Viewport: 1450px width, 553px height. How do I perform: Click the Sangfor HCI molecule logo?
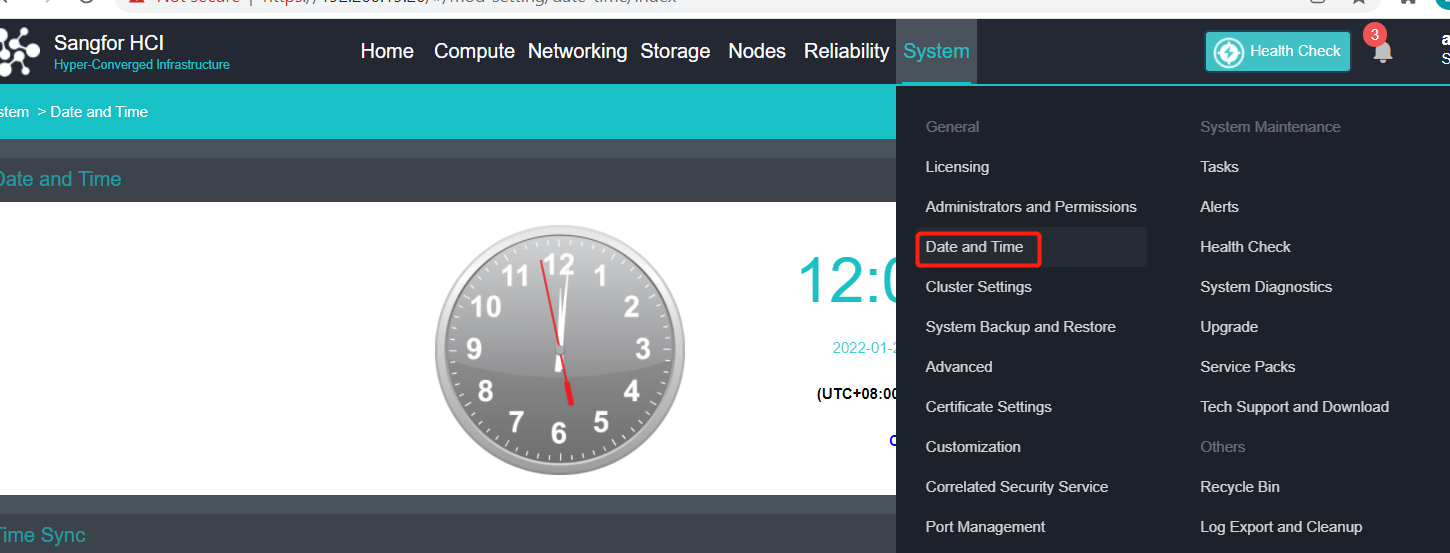coord(20,52)
